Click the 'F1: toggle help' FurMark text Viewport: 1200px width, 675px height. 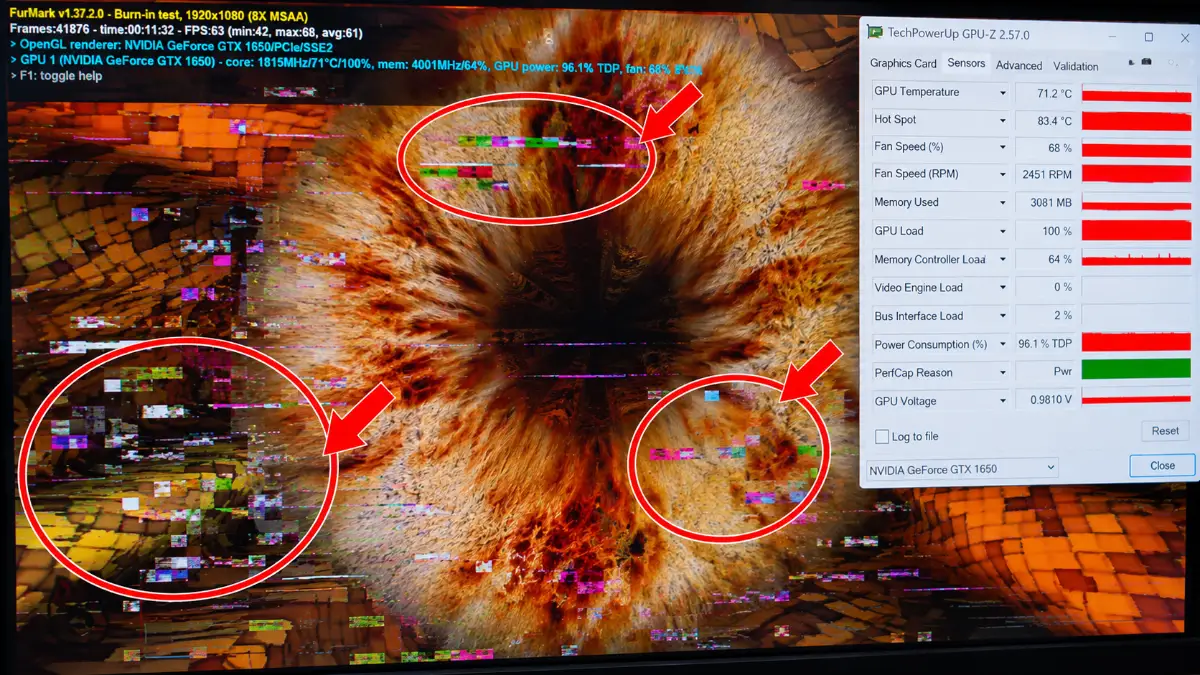(x=56, y=76)
